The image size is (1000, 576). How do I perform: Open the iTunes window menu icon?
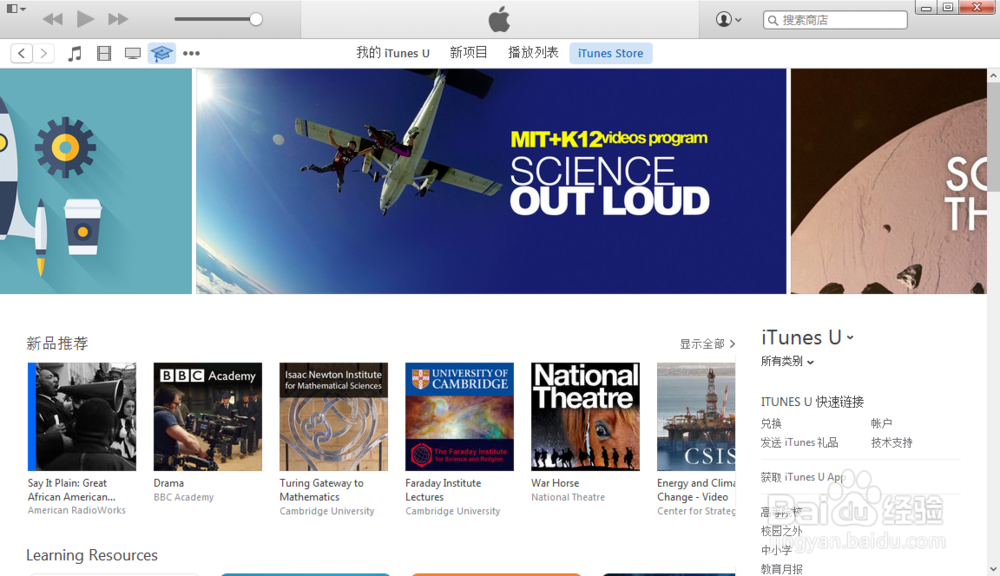[x=15, y=9]
